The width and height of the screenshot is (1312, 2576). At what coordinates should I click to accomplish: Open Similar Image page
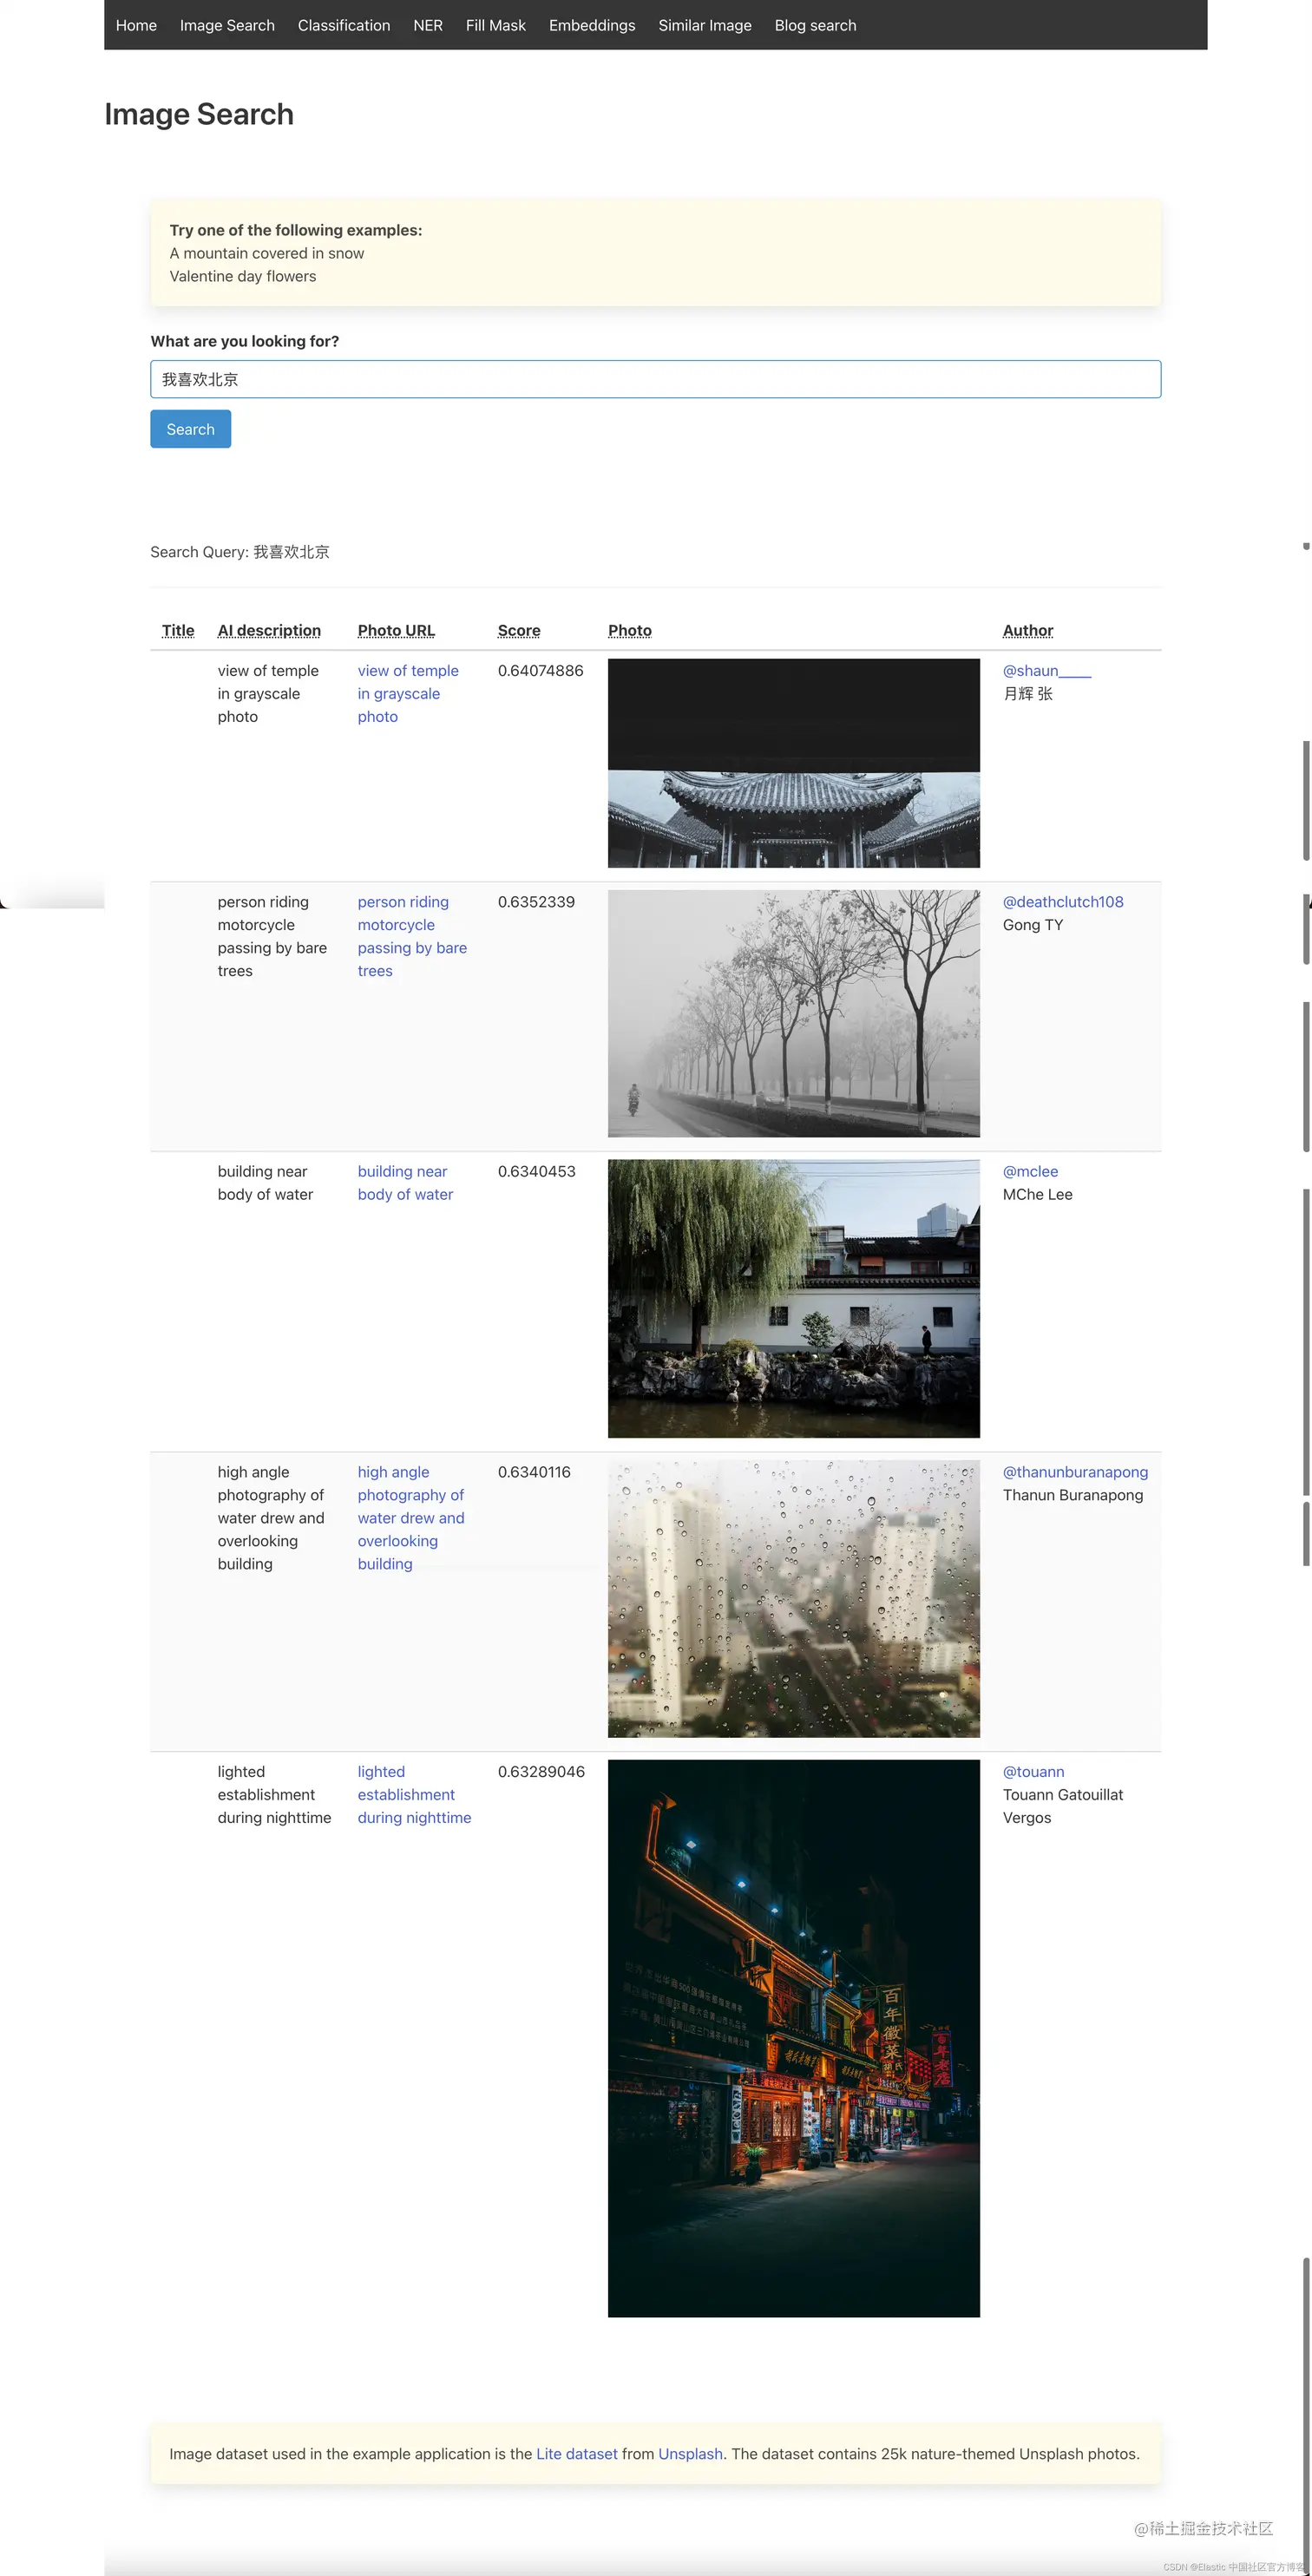click(x=705, y=25)
